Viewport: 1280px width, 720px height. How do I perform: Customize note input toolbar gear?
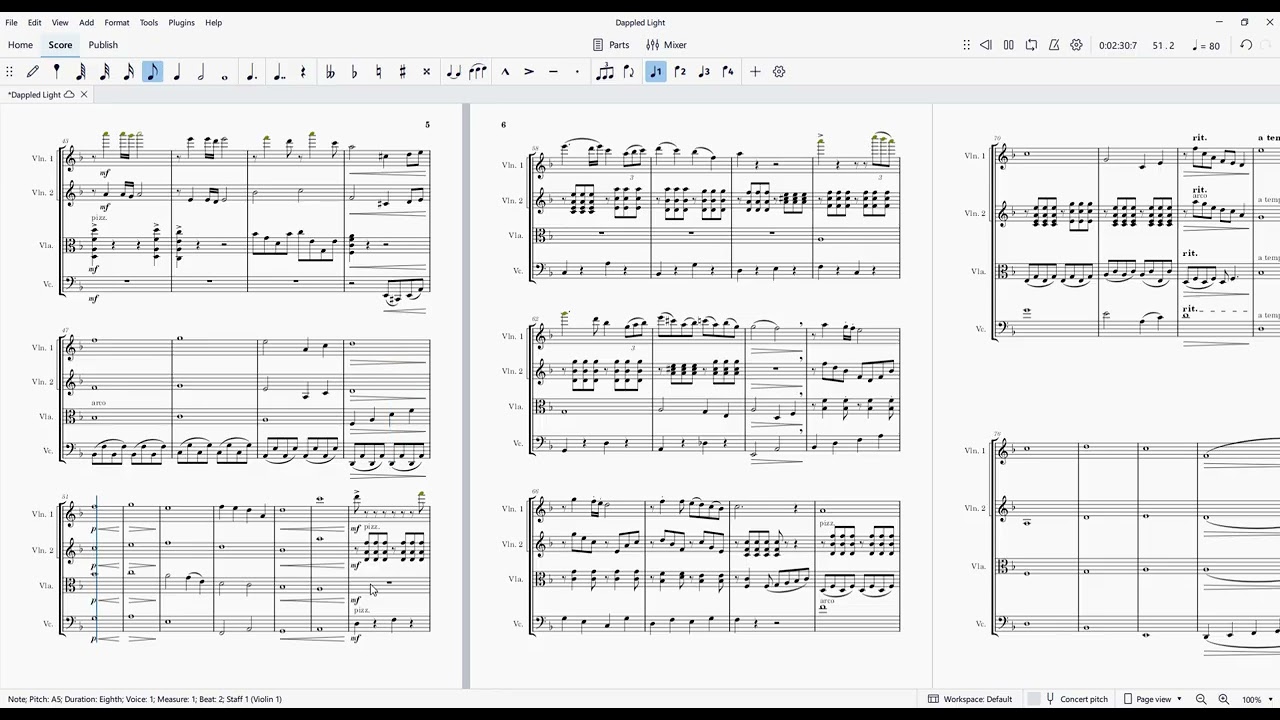pos(779,72)
